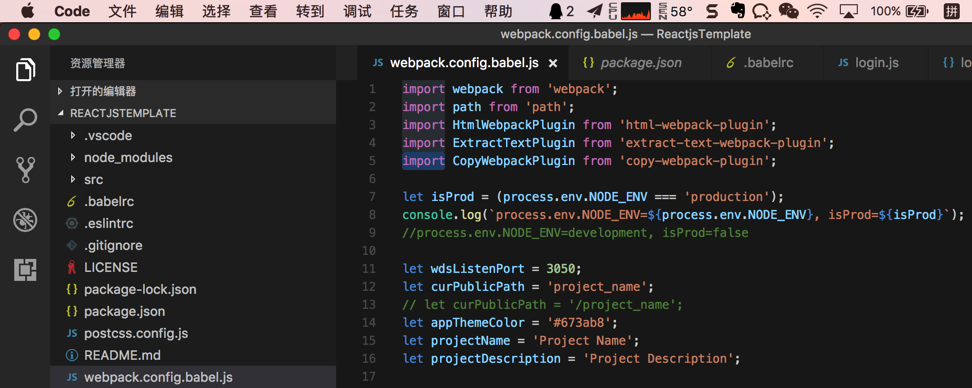The height and width of the screenshot is (388, 972).
Task: Open the 查看 menu
Action: tap(263, 11)
